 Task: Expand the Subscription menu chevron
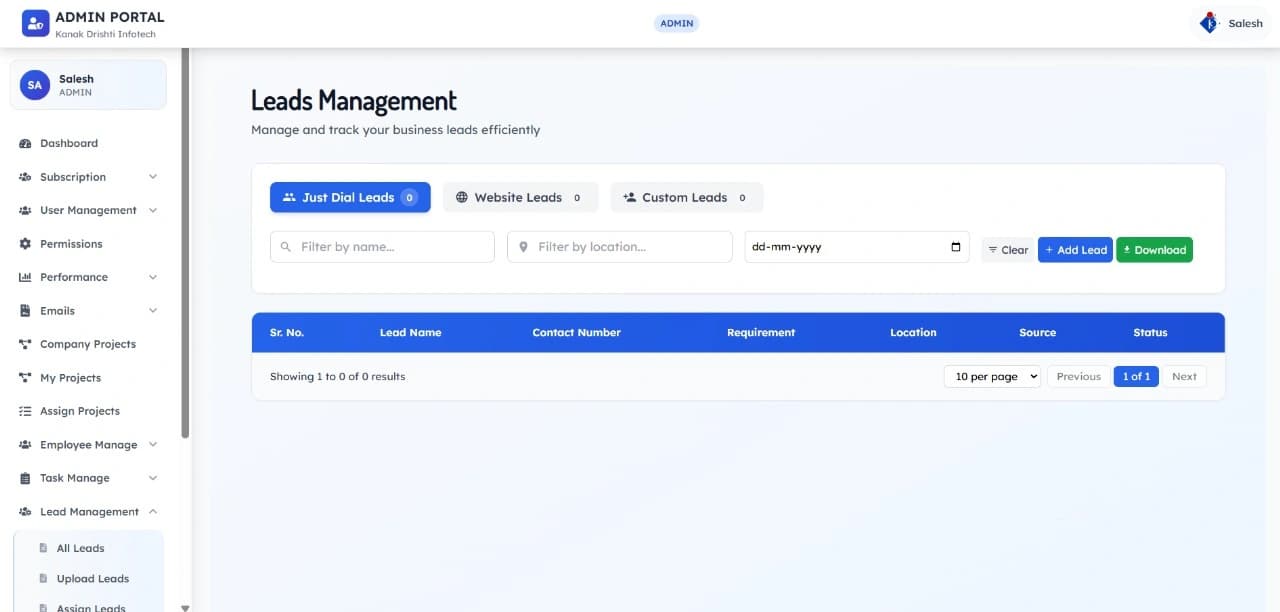click(x=153, y=177)
